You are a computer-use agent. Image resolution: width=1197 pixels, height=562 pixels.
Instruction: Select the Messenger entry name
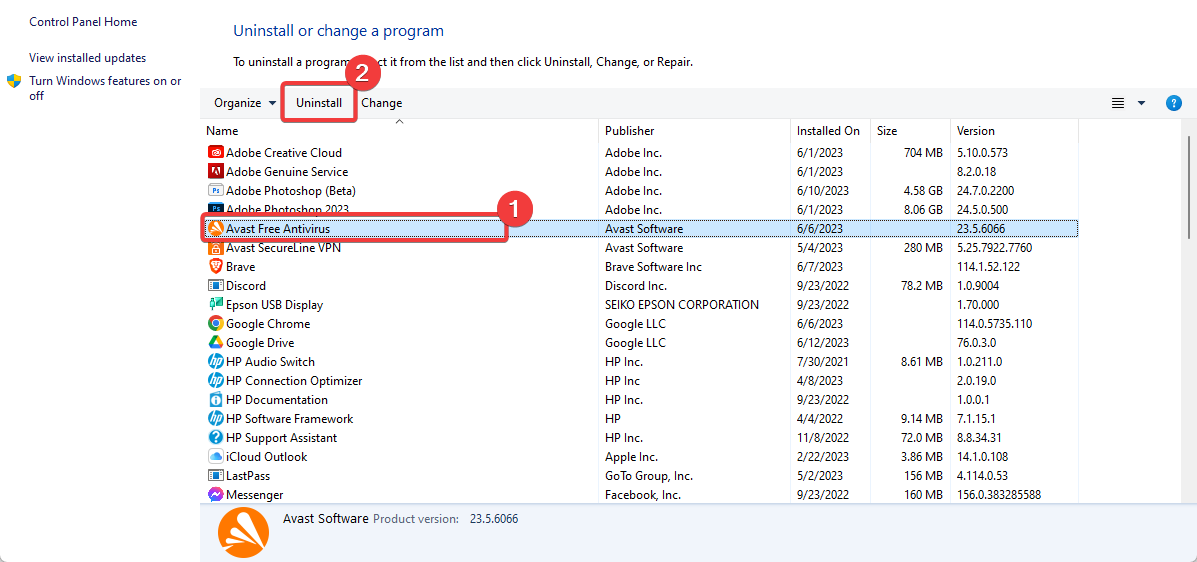tap(255, 495)
